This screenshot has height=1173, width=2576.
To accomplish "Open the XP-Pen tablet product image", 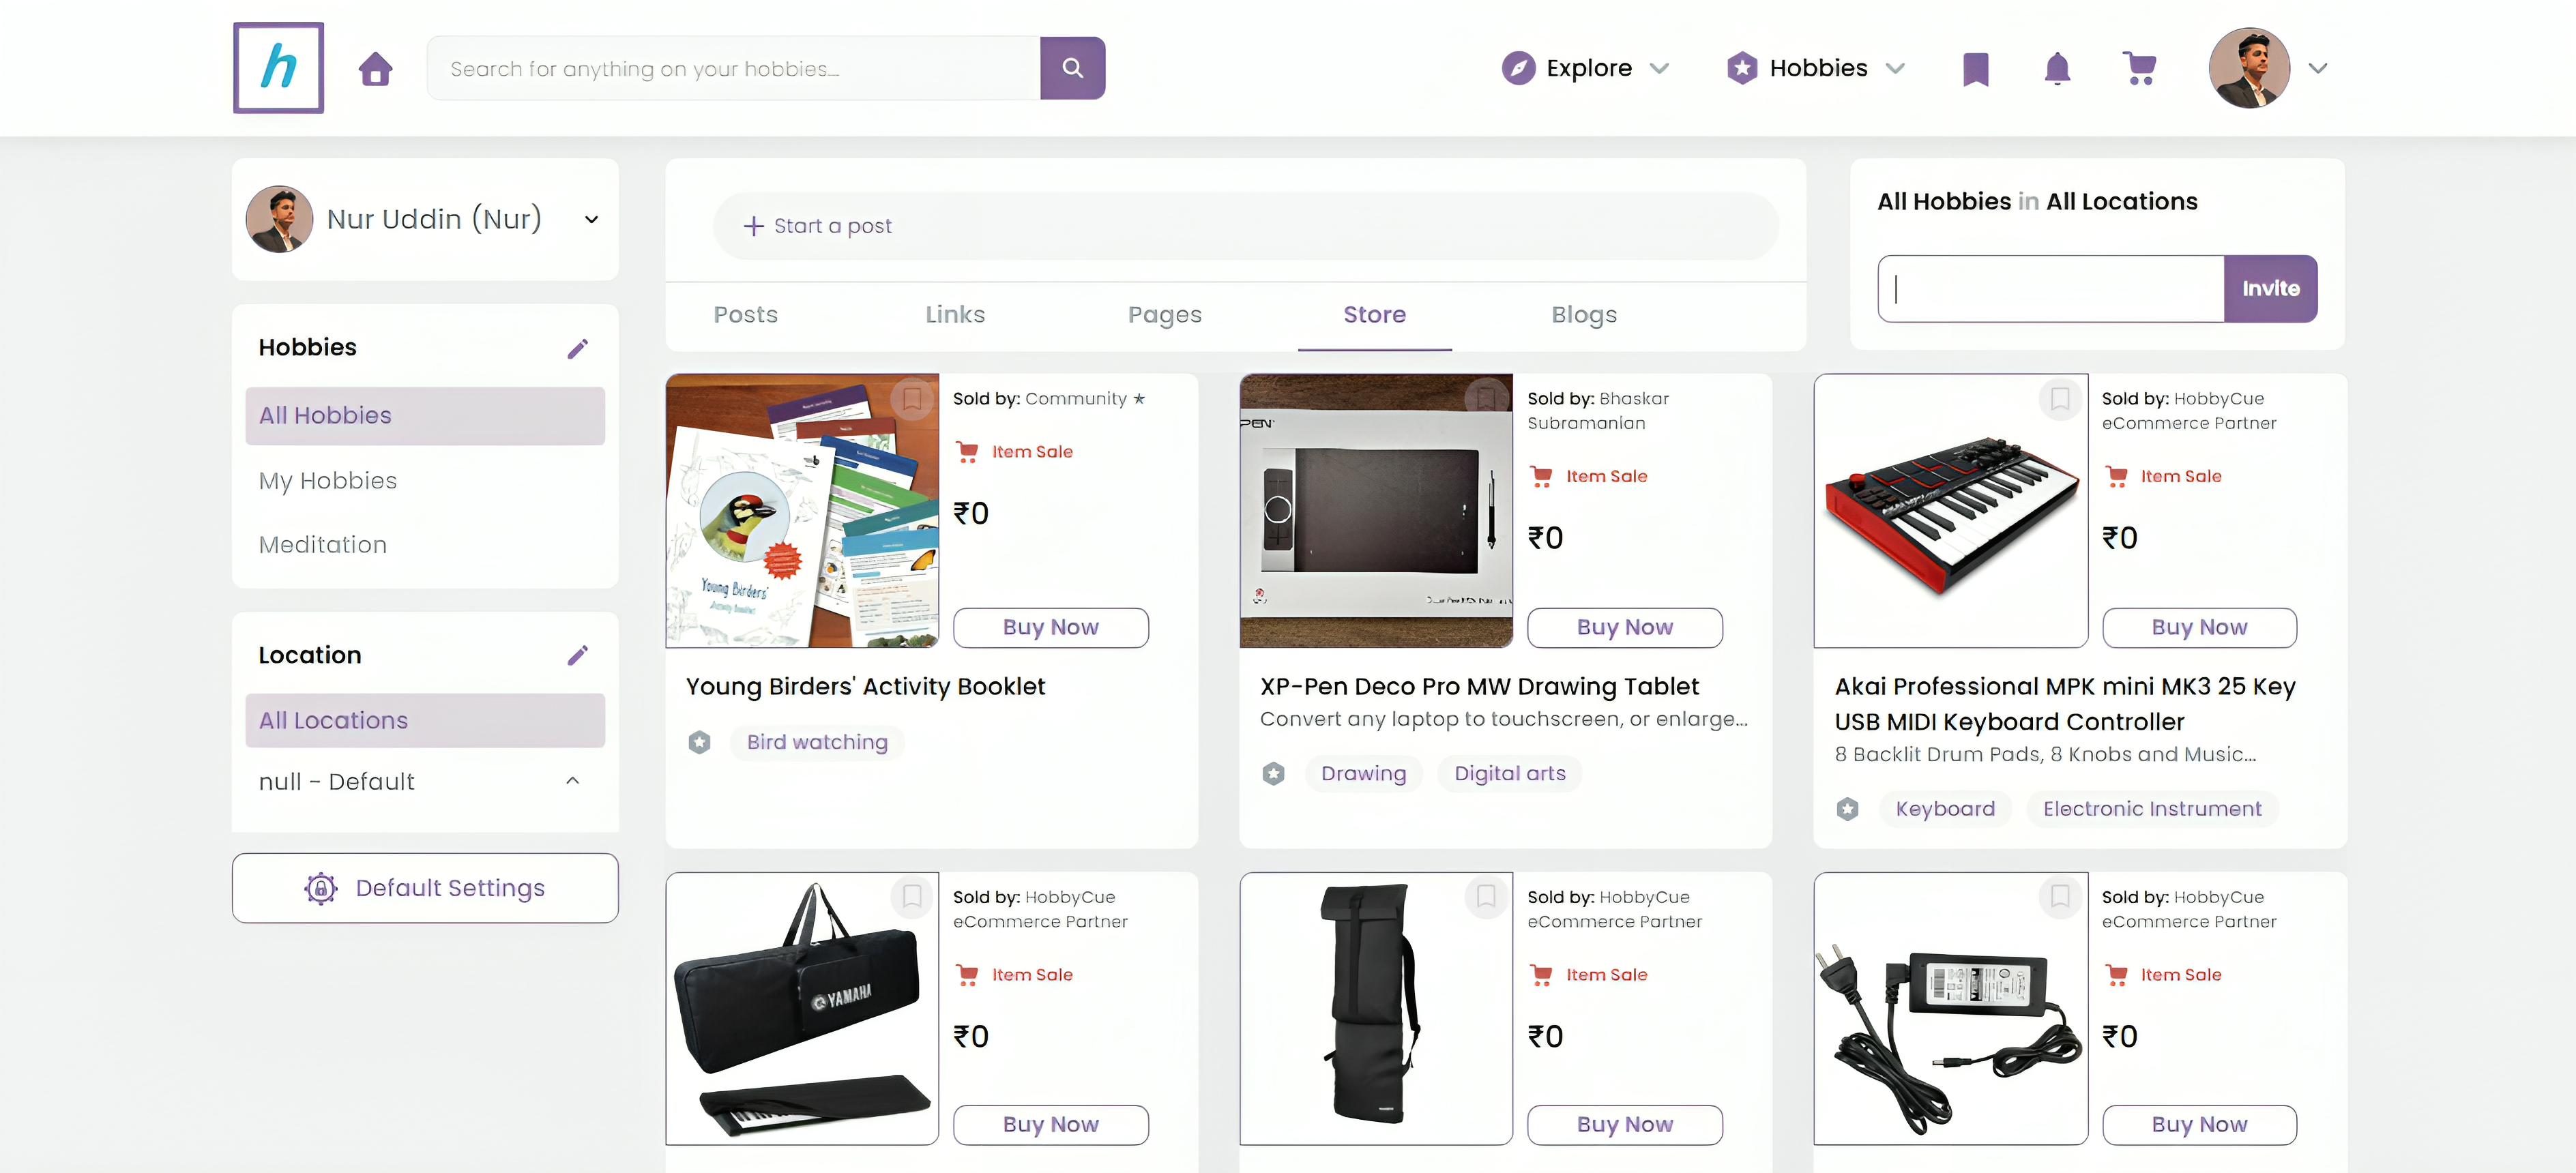I will (x=1376, y=510).
